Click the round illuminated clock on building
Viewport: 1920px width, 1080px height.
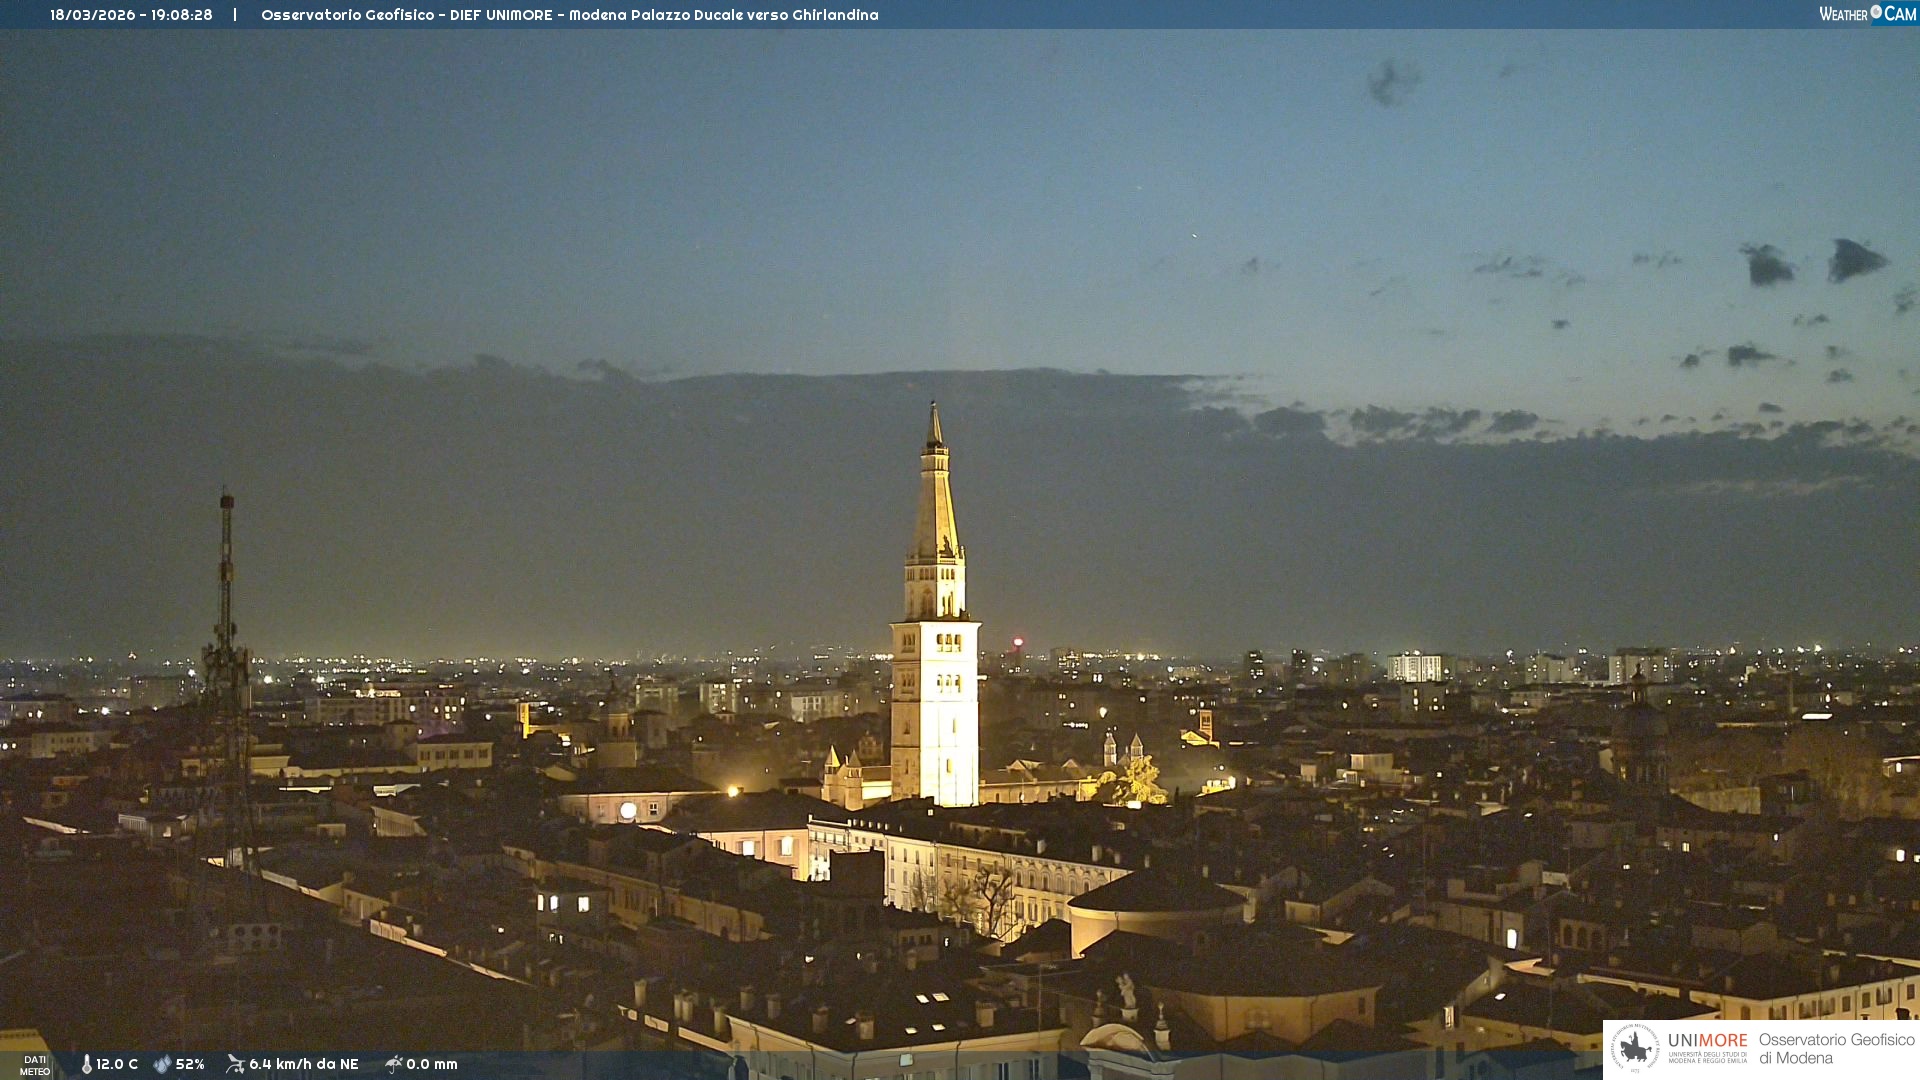628,811
